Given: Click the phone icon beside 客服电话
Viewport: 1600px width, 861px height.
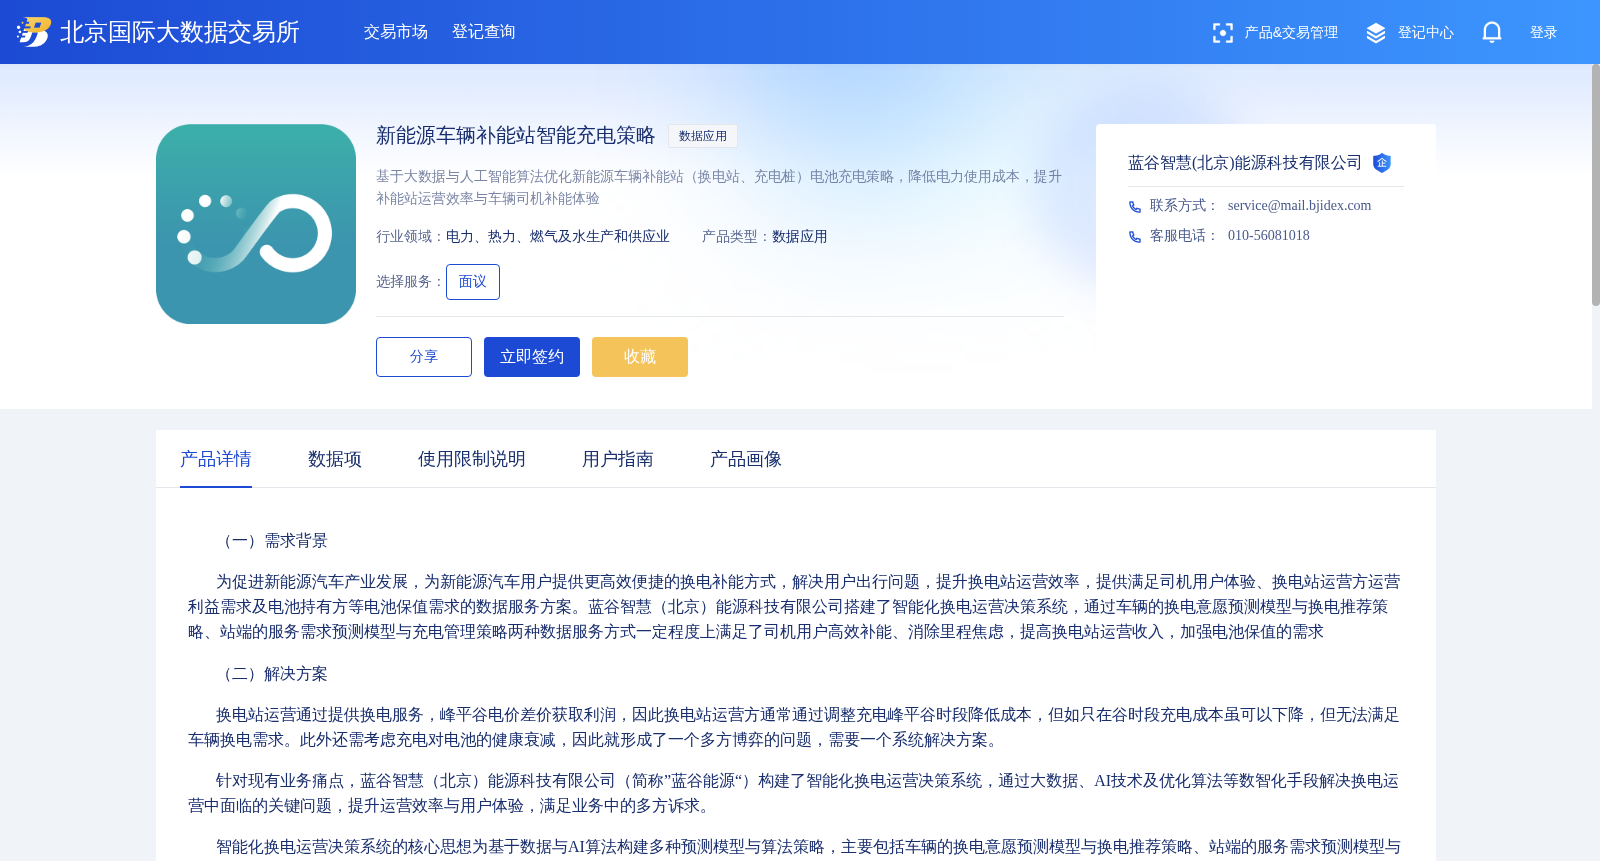Looking at the screenshot, I should coord(1135,237).
